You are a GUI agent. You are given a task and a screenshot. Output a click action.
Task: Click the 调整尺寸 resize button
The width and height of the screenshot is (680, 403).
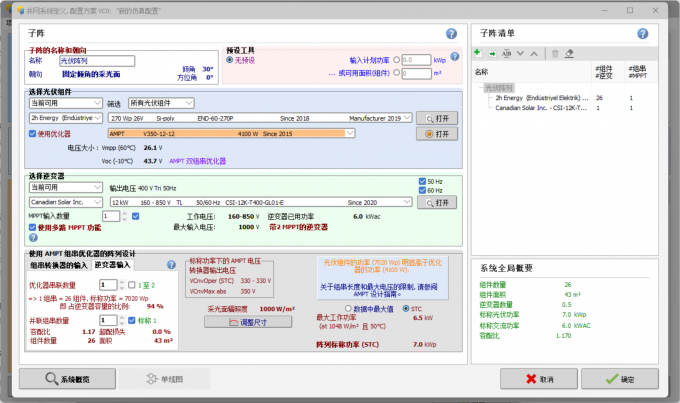click(x=248, y=322)
